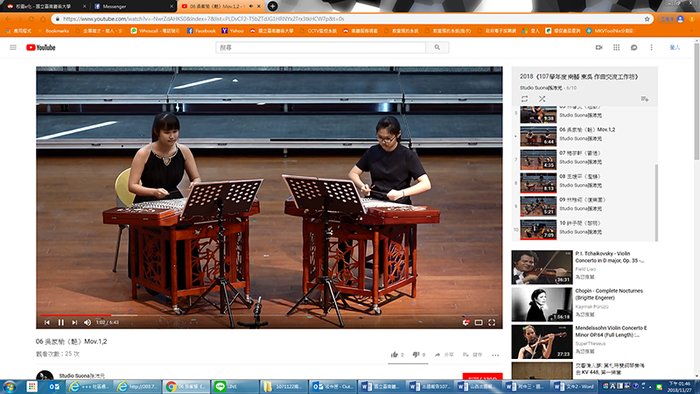
Task: Open the more actions ellipsis under video
Action: pos(496,355)
